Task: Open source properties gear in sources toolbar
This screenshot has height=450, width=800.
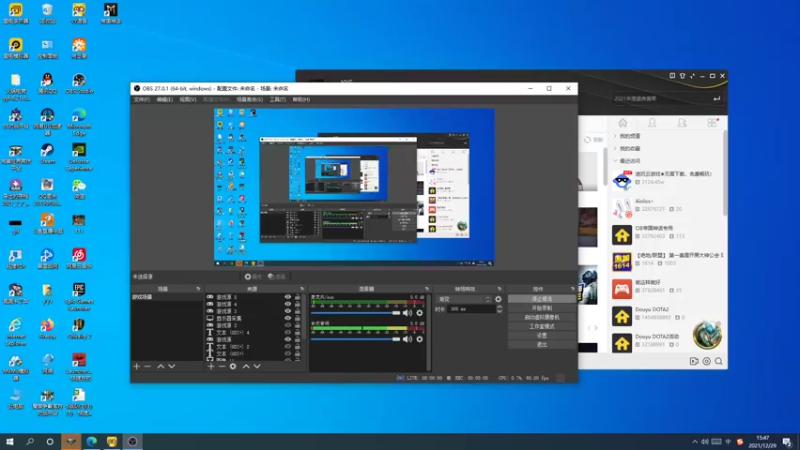Action: tap(233, 366)
